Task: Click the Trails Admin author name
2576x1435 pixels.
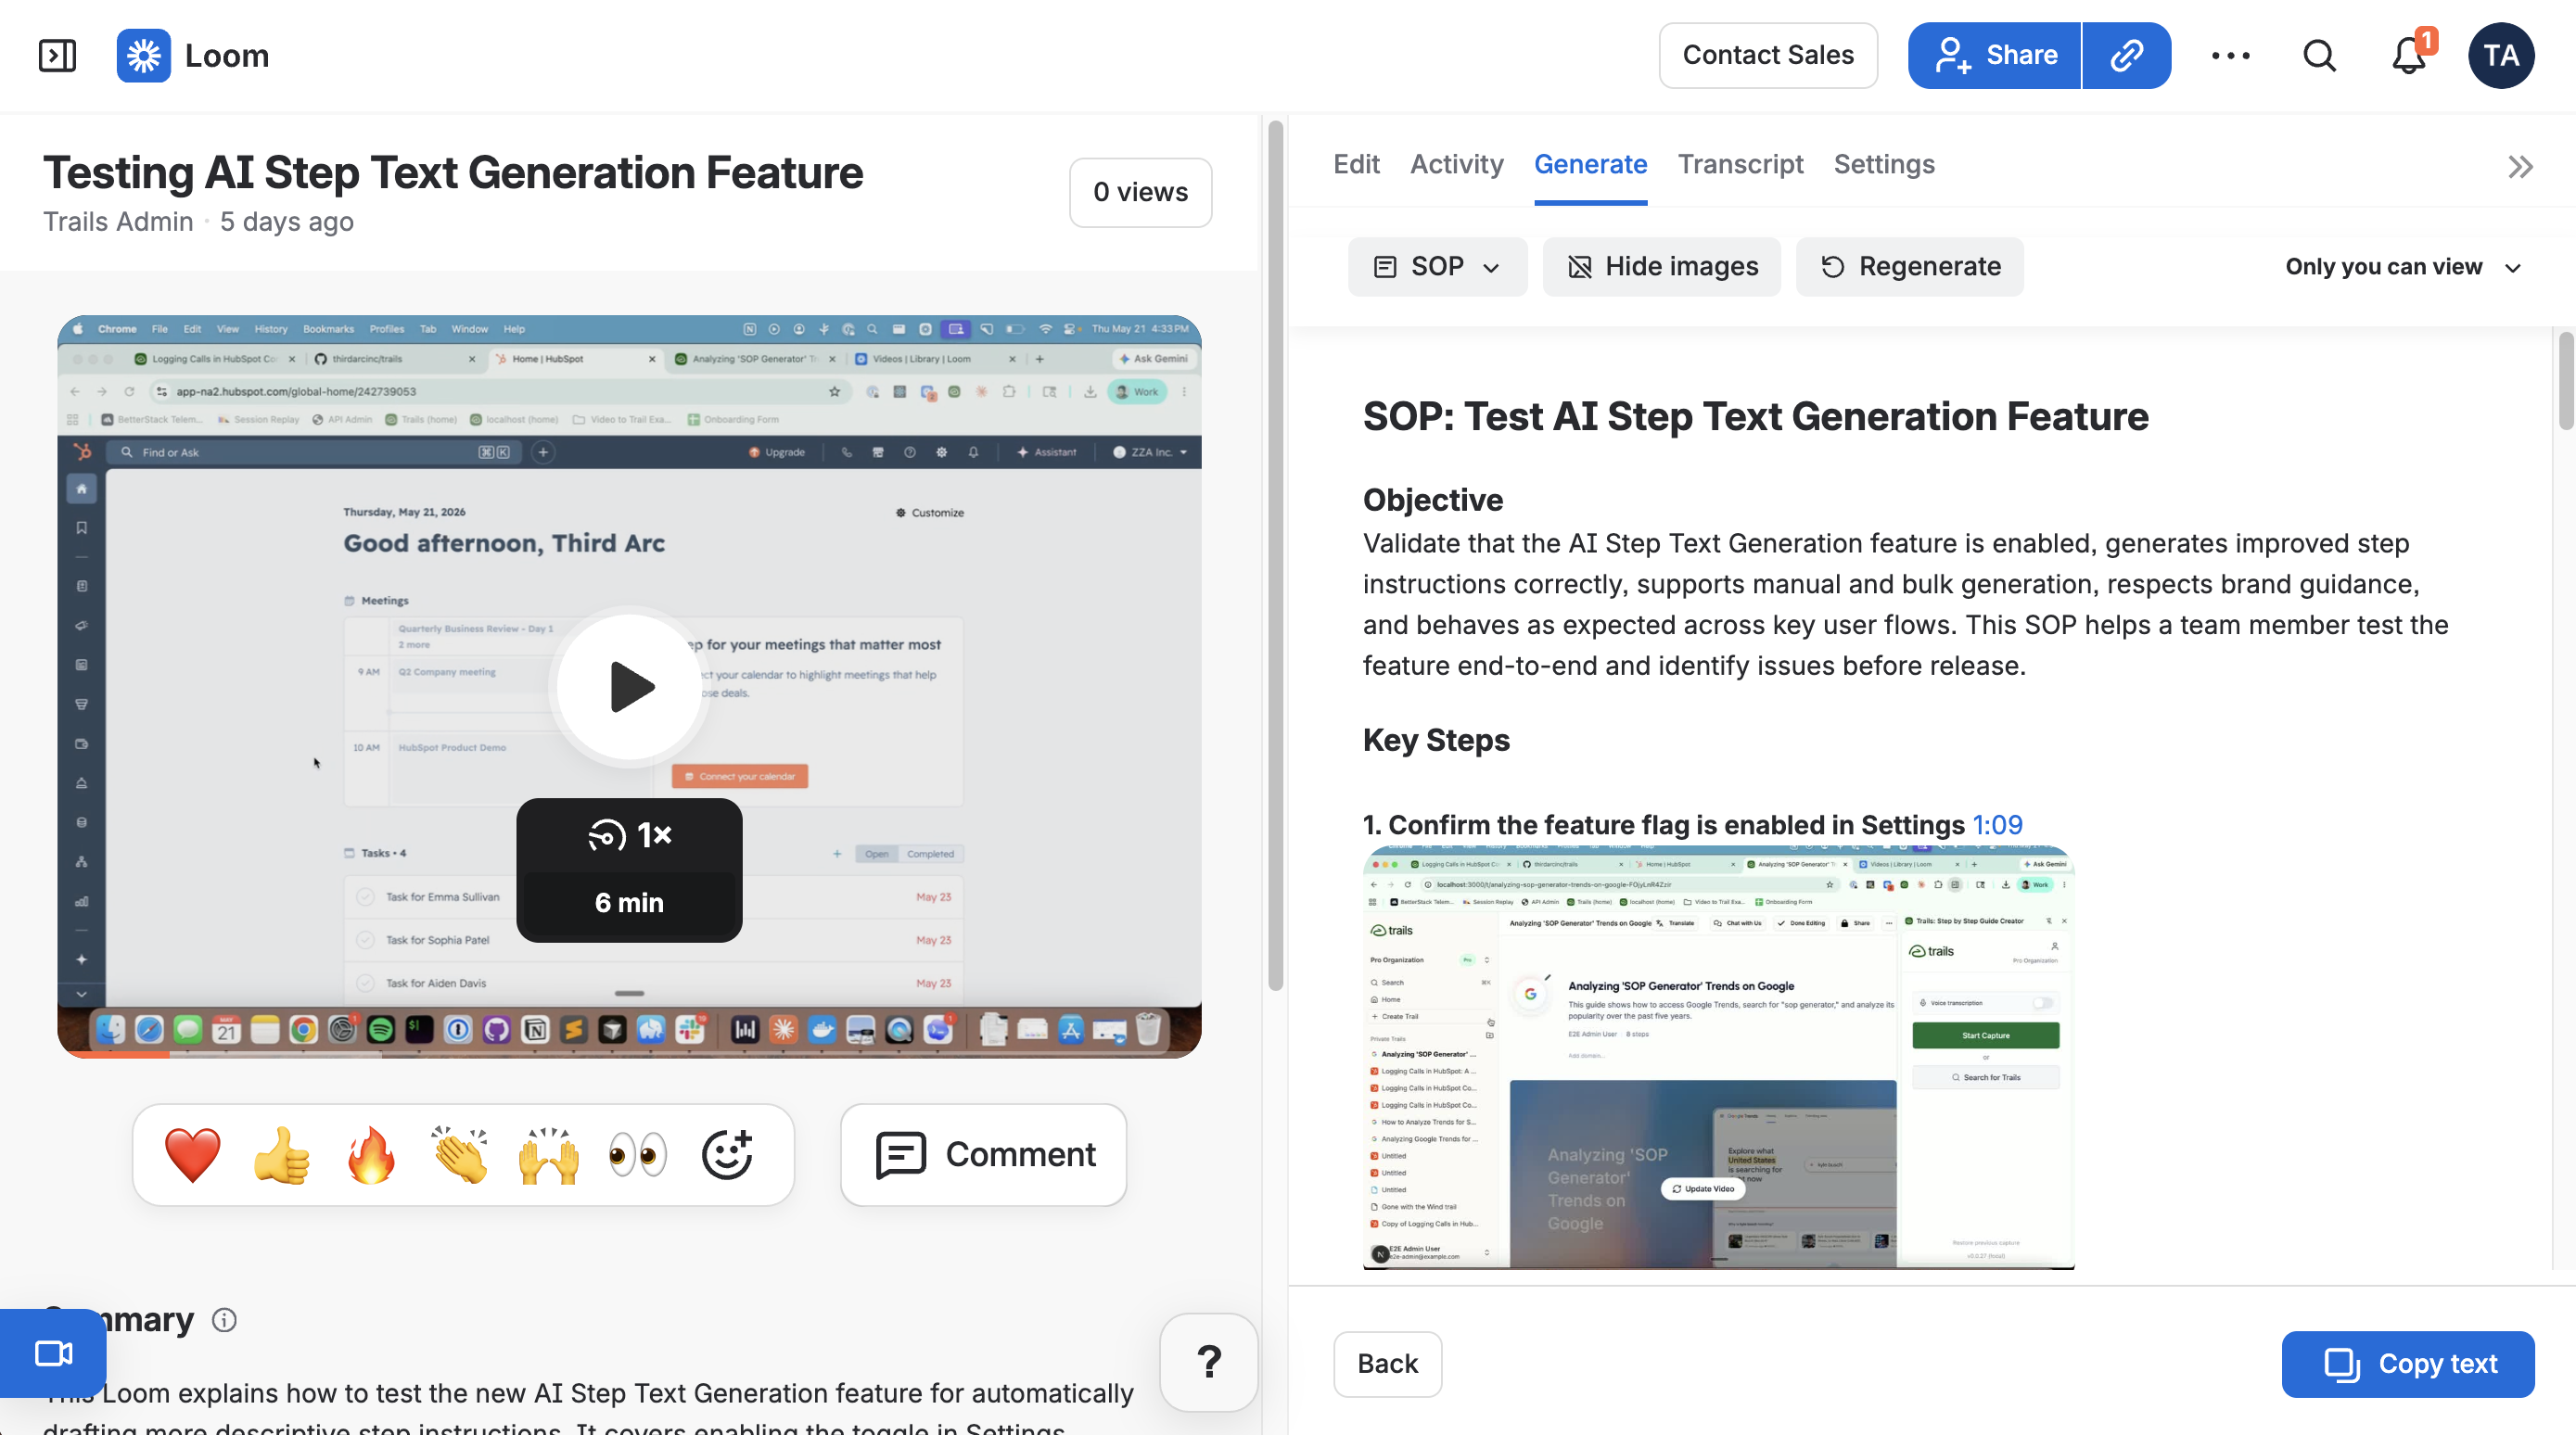Action: pyautogui.click(x=118, y=221)
